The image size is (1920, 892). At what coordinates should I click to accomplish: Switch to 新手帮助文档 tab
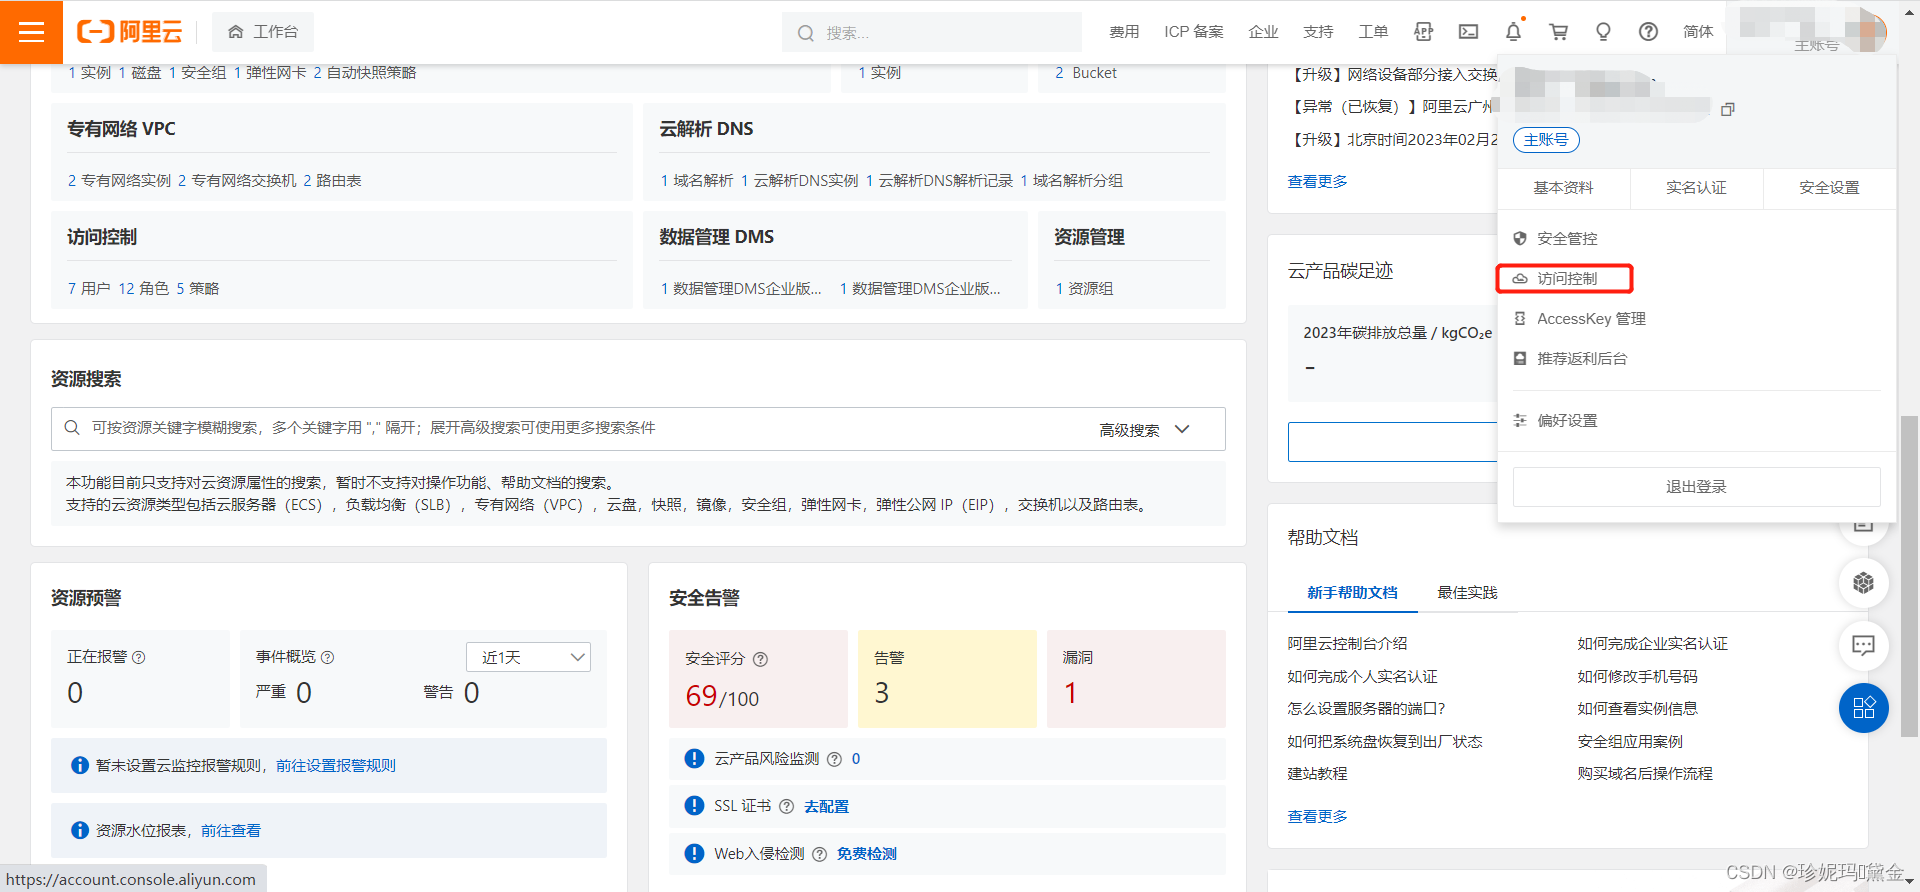[x=1352, y=593]
